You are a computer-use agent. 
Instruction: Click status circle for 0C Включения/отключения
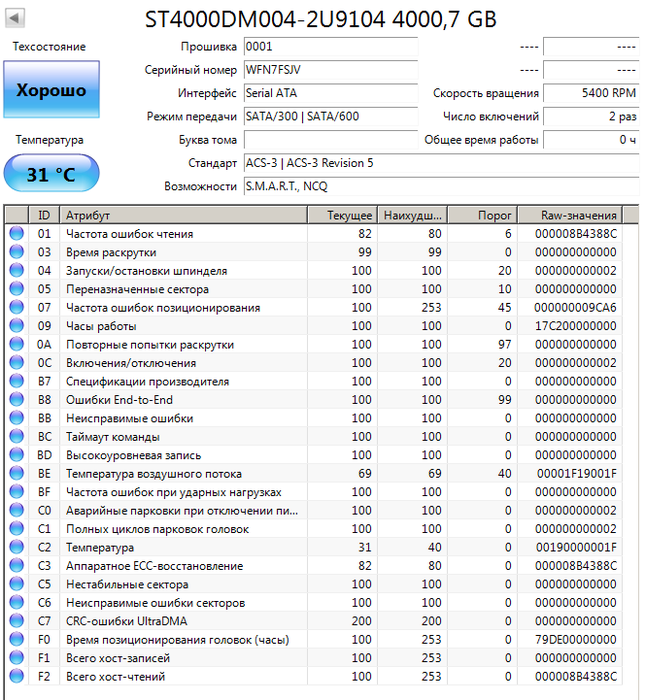pyautogui.click(x=17, y=362)
